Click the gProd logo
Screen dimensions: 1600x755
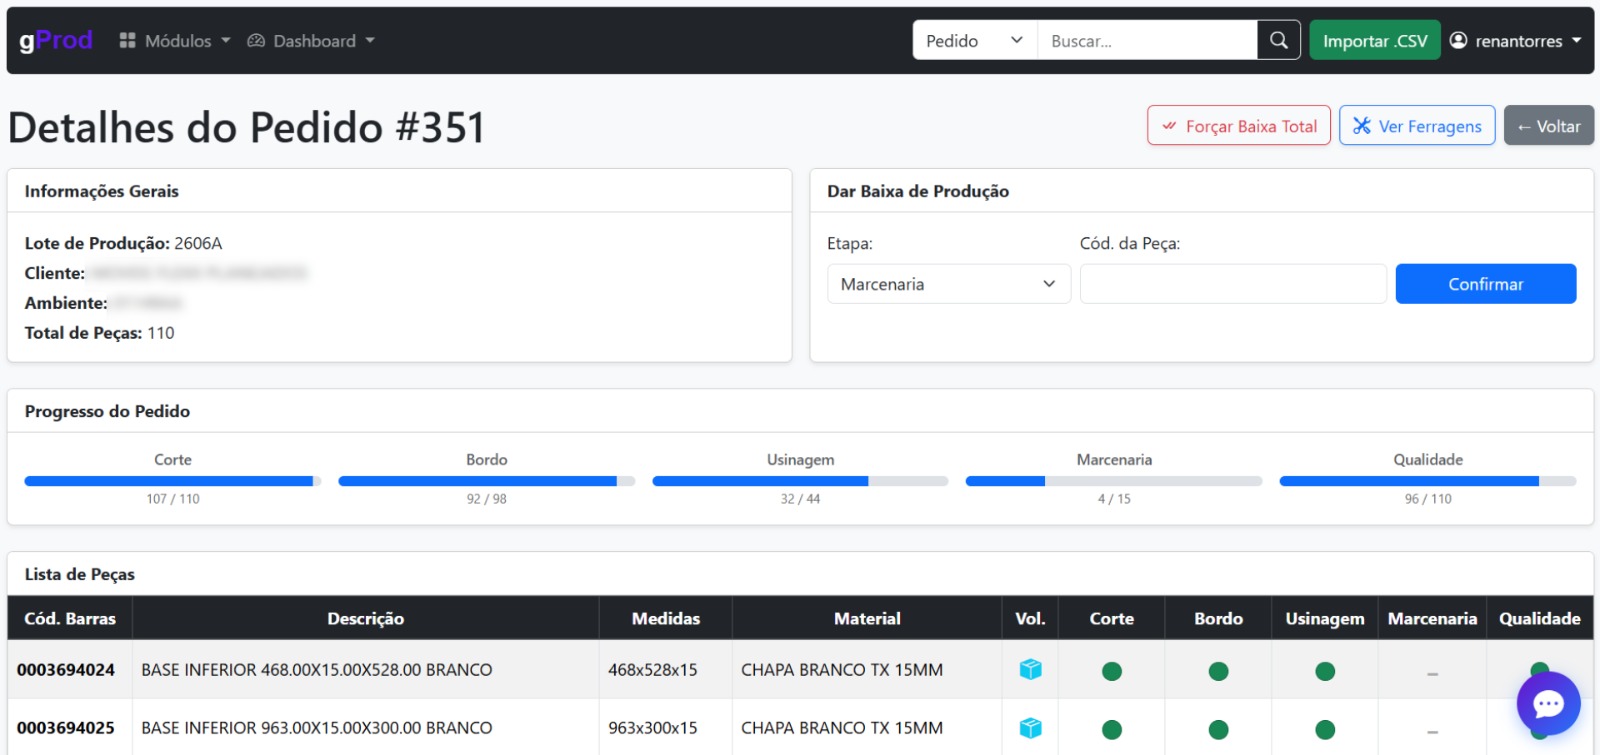[56, 40]
